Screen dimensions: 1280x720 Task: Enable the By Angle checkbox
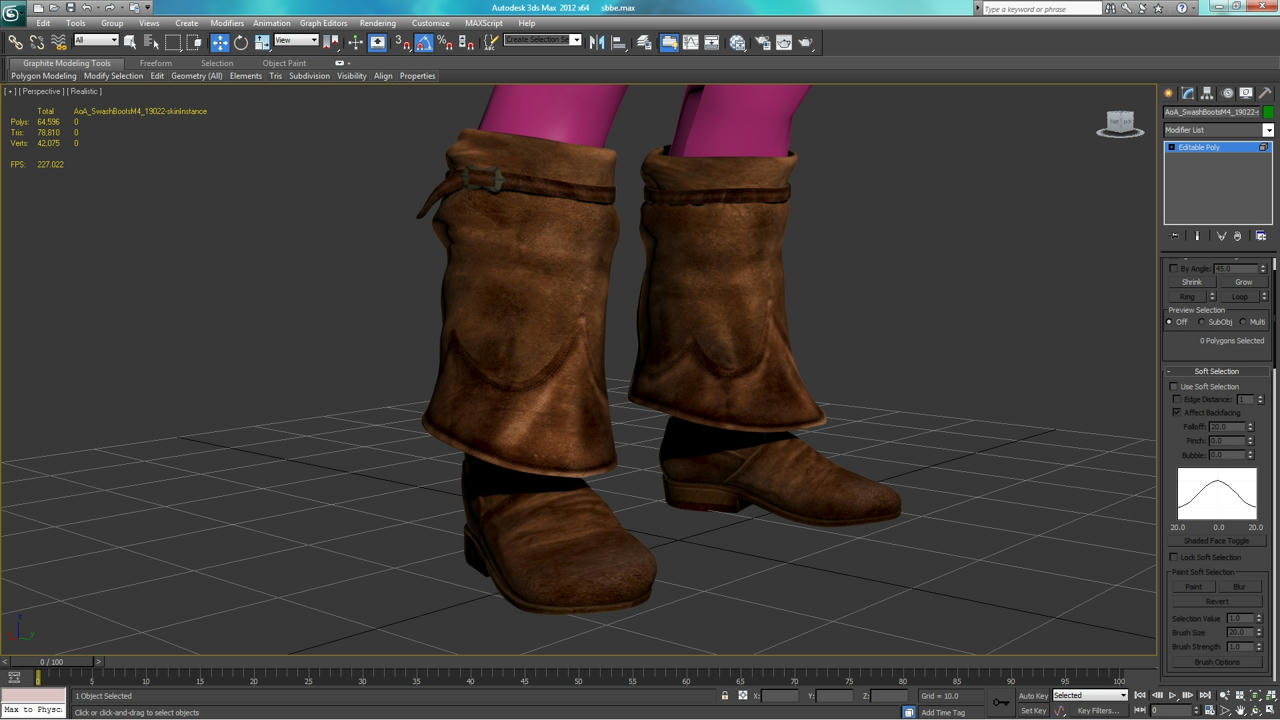[x=1174, y=268]
